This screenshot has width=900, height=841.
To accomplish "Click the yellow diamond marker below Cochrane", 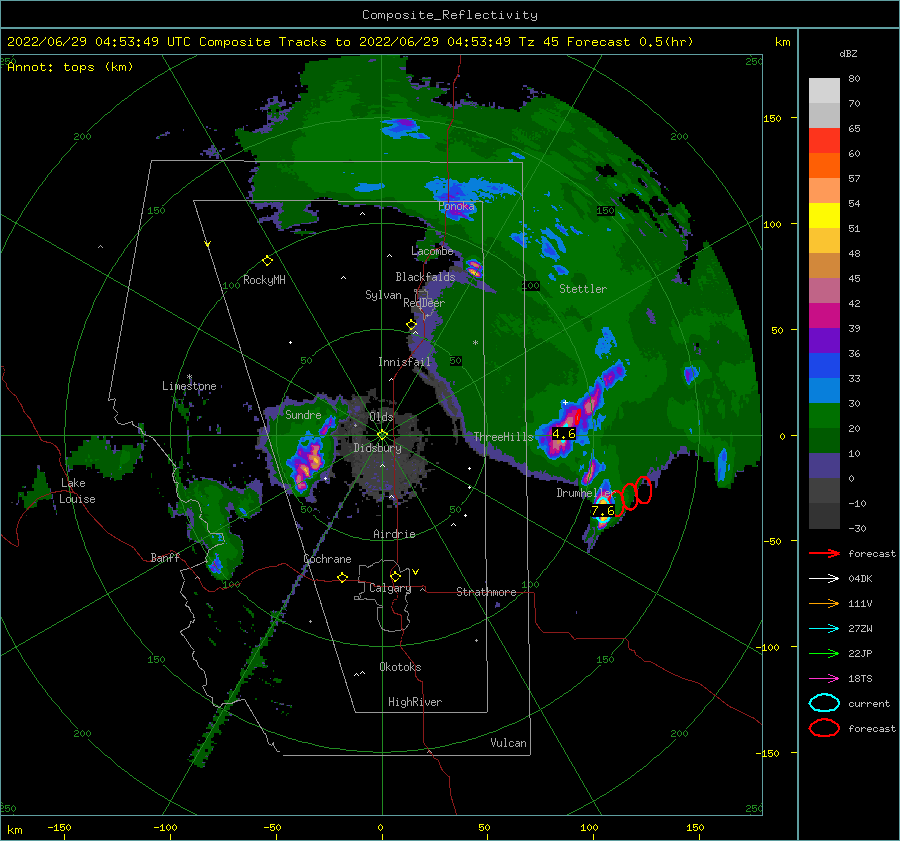I will point(343,578).
